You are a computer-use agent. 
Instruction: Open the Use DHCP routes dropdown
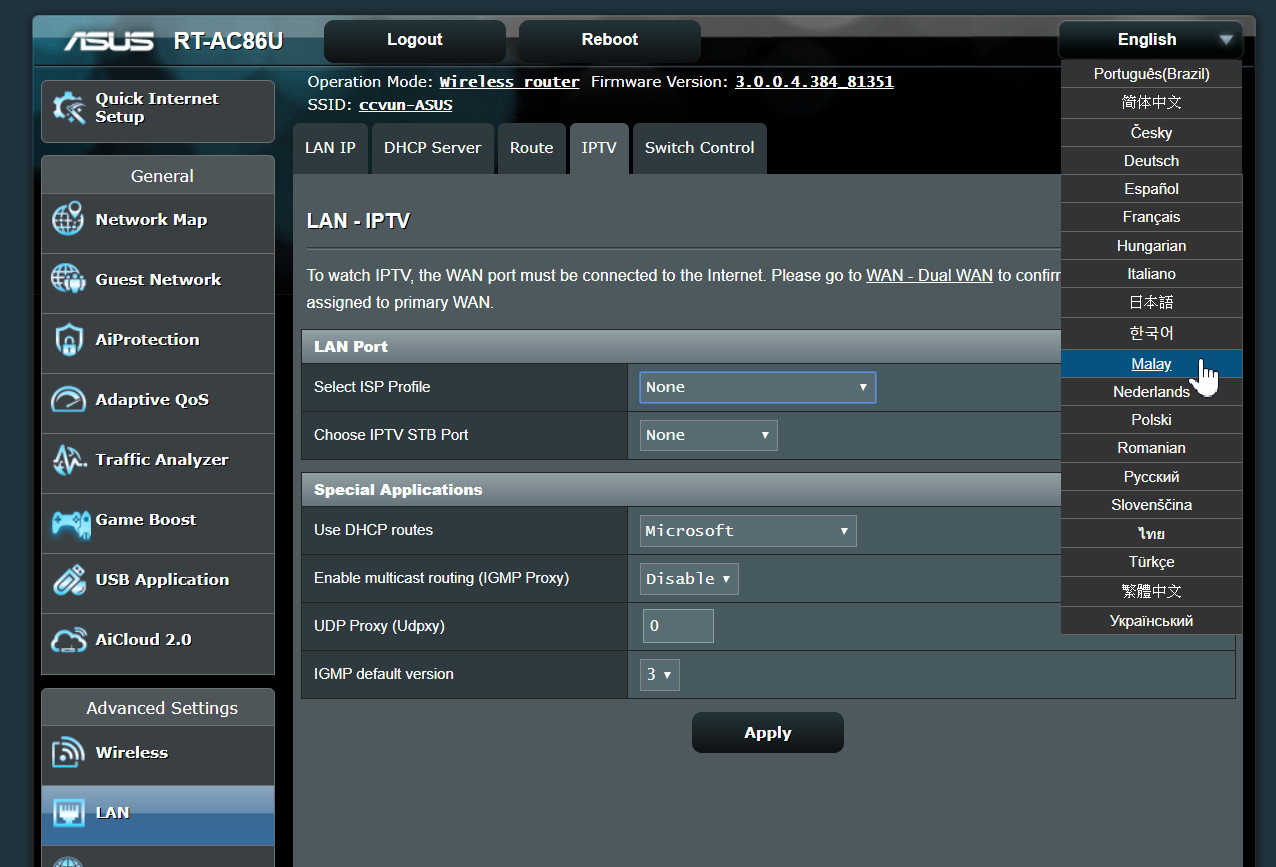click(748, 531)
